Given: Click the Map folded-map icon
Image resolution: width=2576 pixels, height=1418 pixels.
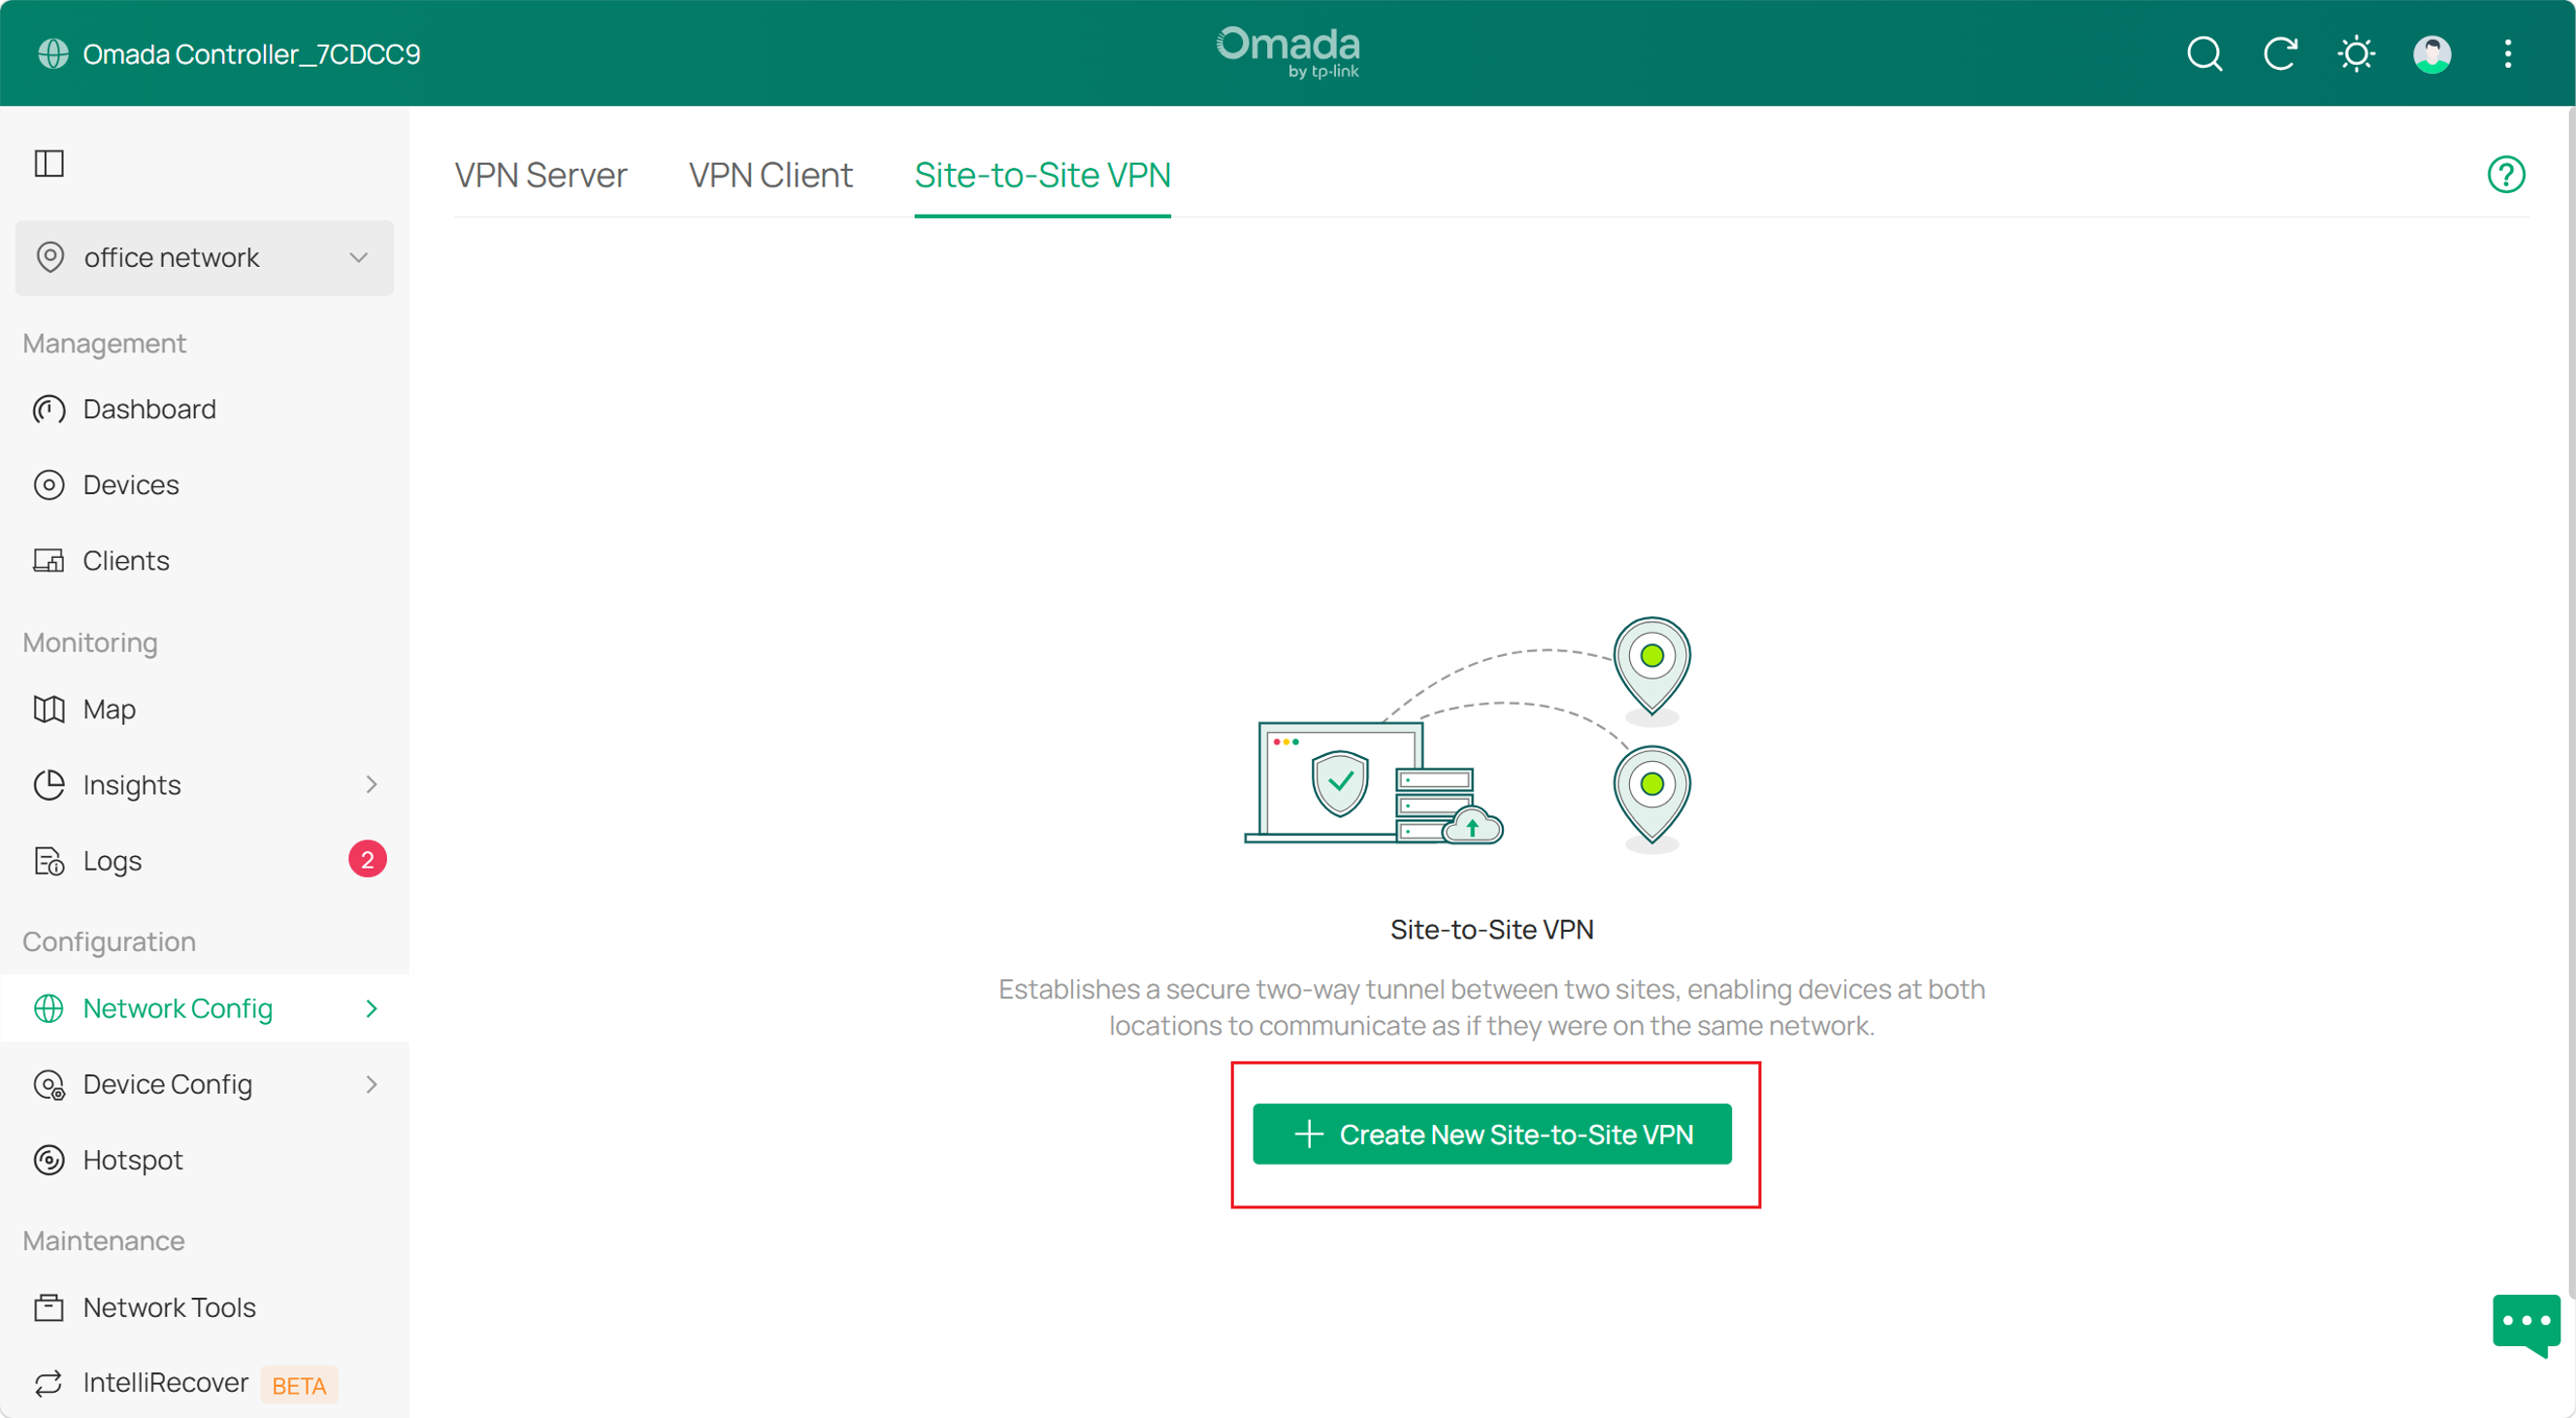Looking at the screenshot, I should point(49,709).
